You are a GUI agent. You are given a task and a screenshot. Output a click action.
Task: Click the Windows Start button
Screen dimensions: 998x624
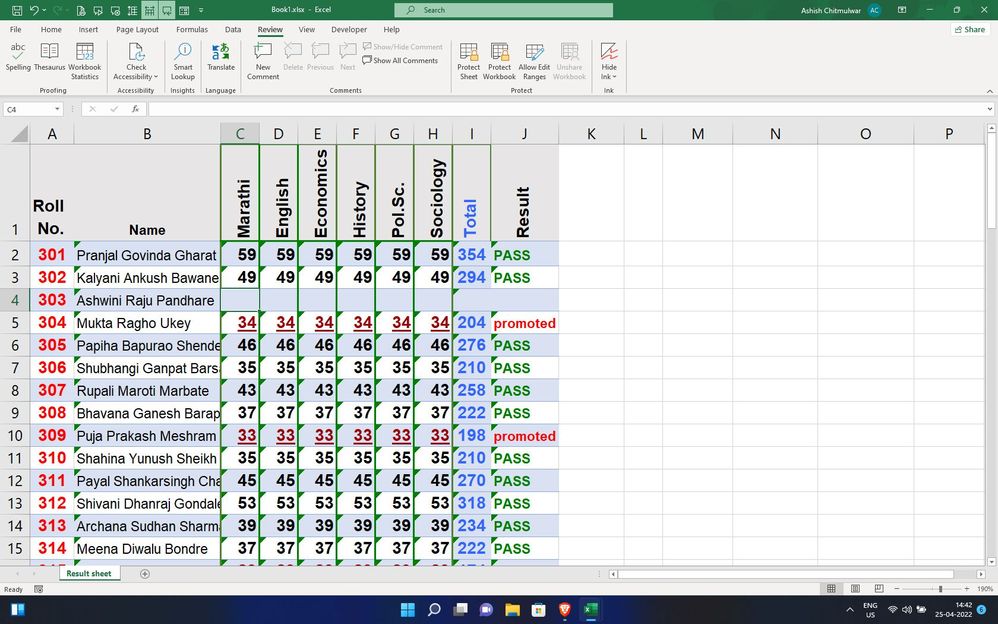[x=407, y=609]
